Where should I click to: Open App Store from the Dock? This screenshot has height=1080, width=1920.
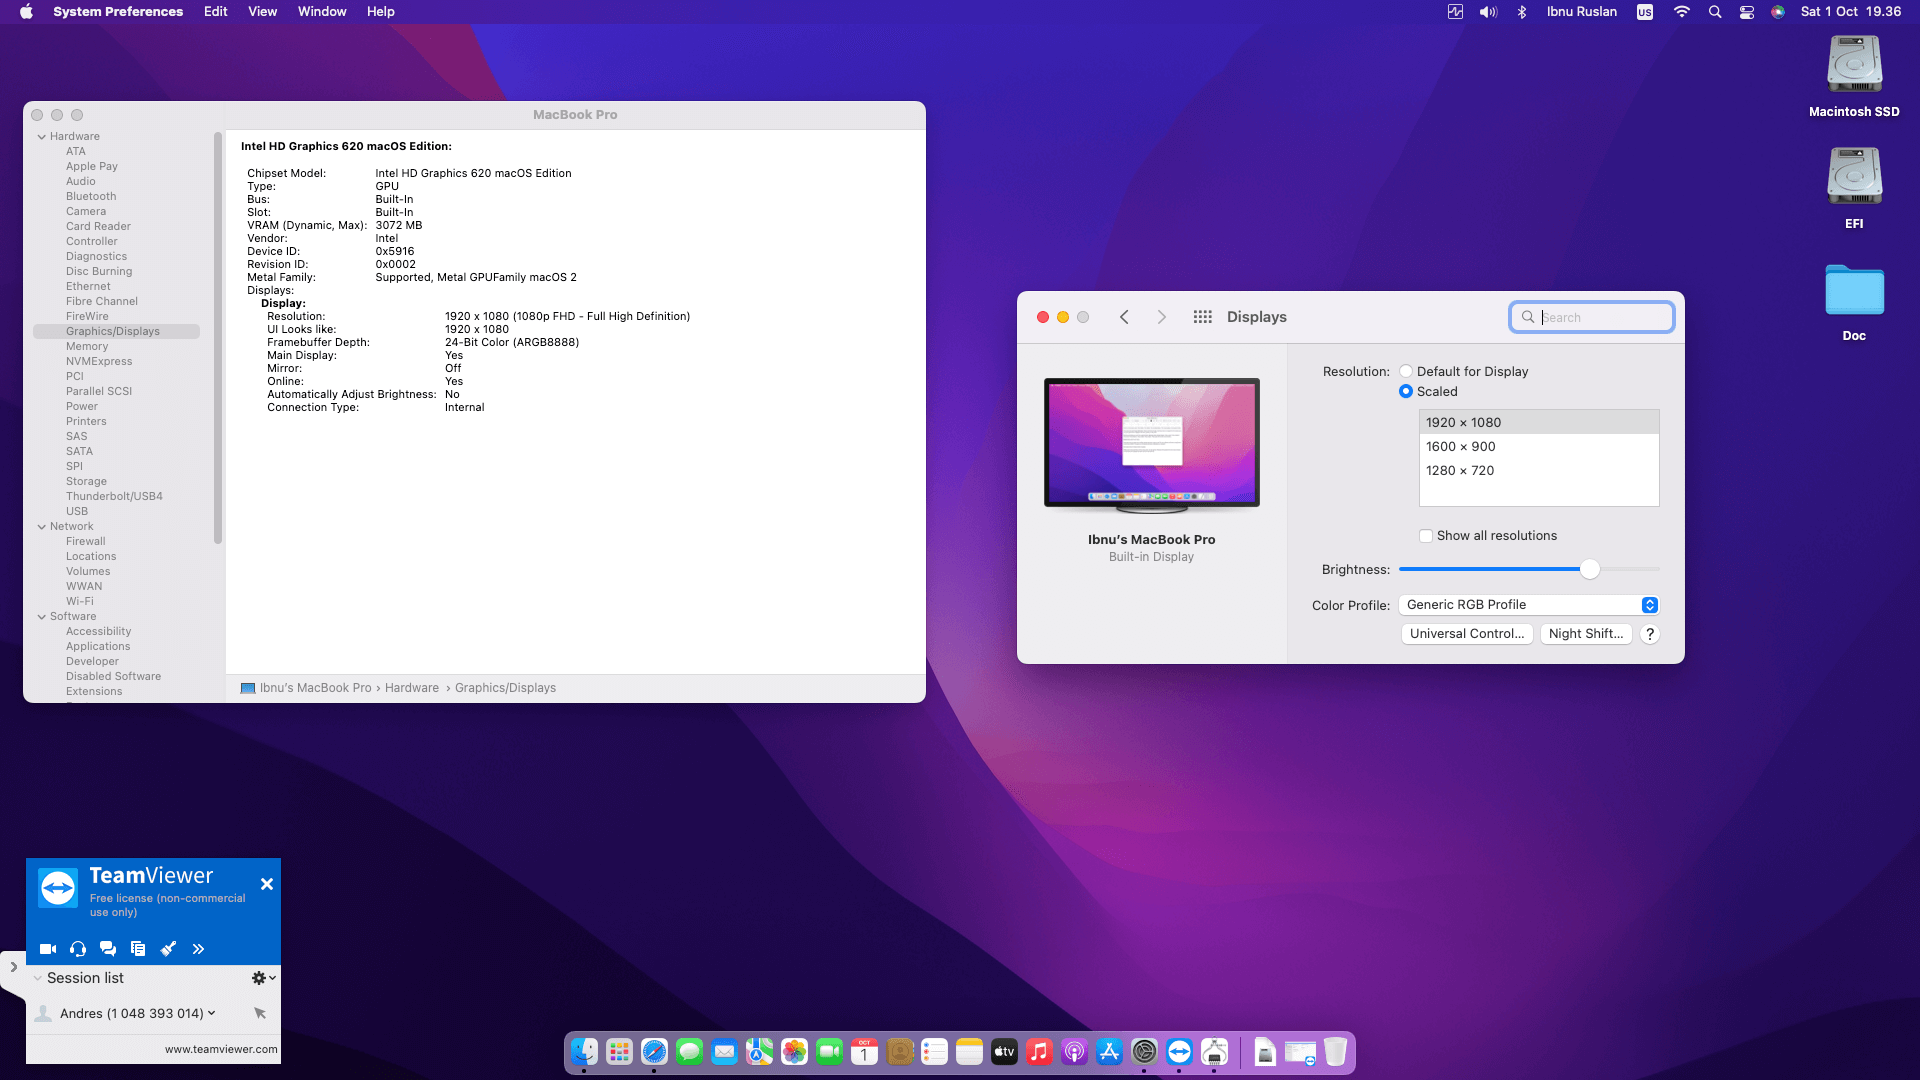coord(1109,1052)
